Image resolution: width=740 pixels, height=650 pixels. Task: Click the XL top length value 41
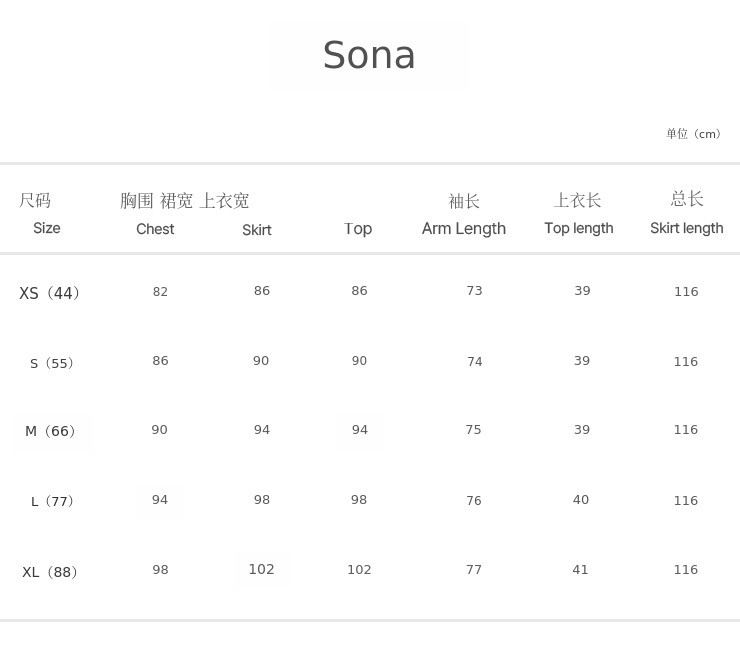[x=580, y=570]
